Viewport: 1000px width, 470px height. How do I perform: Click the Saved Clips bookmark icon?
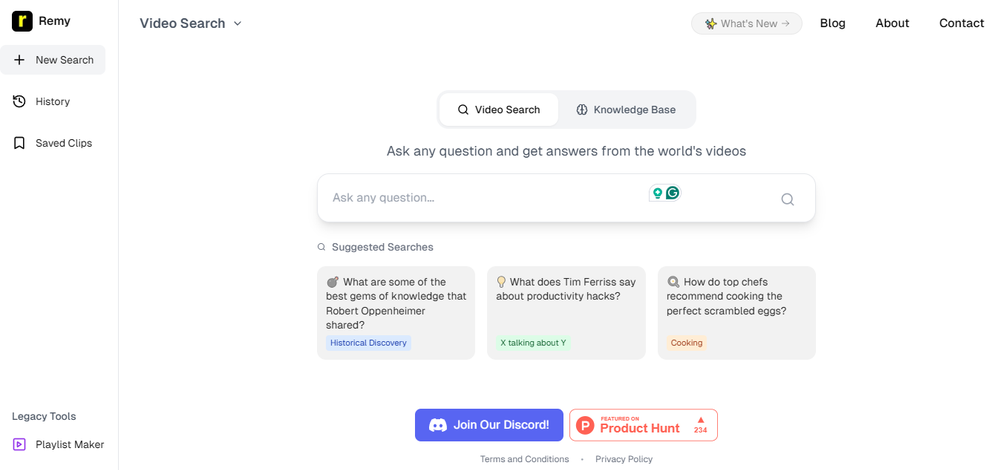19,143
